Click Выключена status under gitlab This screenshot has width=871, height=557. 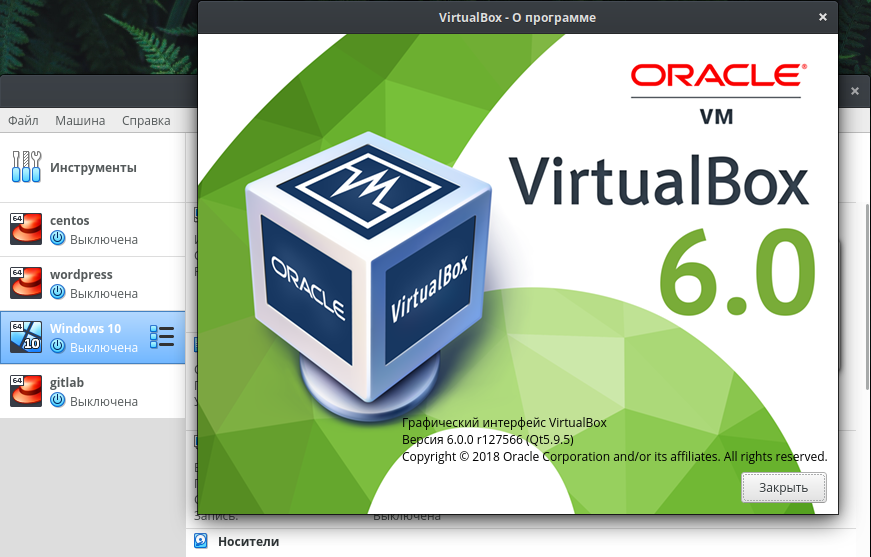pos(104,402)
